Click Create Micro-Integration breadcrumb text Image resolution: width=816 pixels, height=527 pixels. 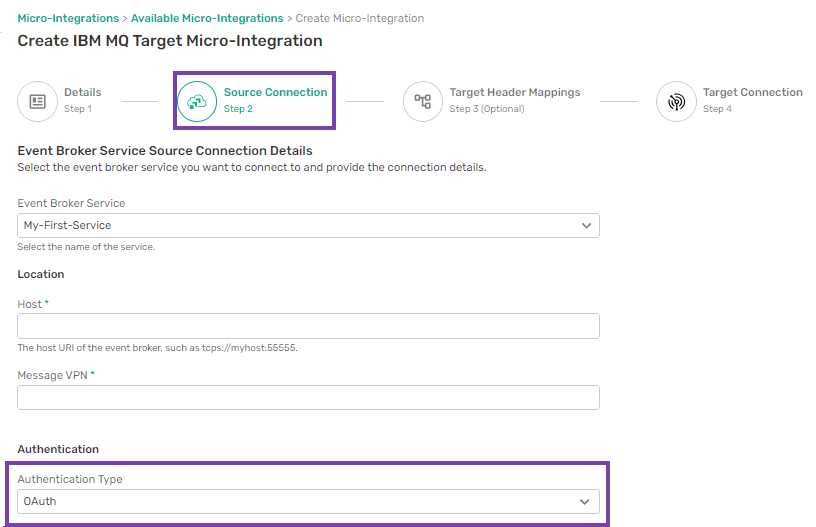(360, 18)
